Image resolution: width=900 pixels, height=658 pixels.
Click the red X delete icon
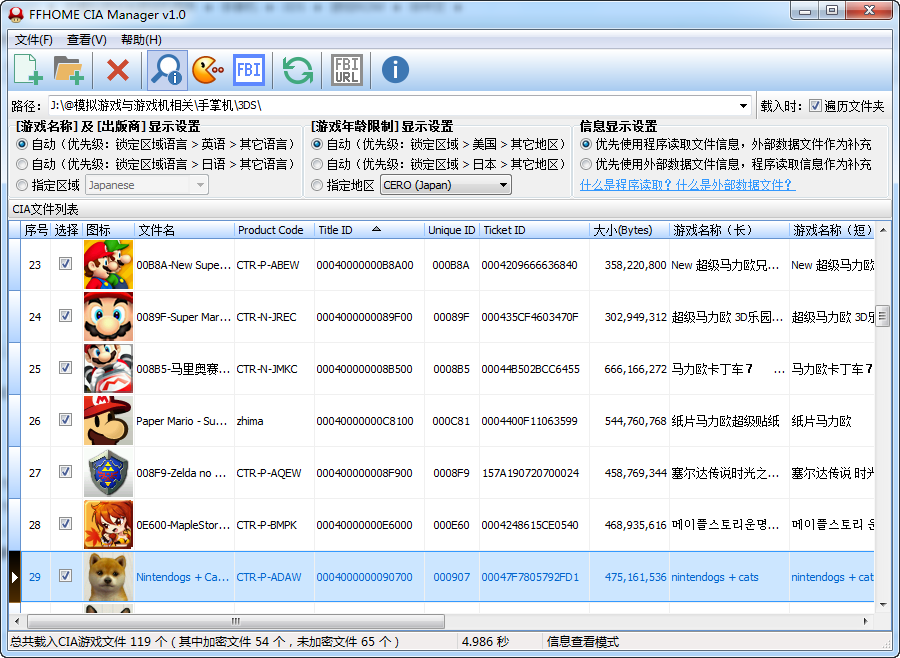(118, 70)
